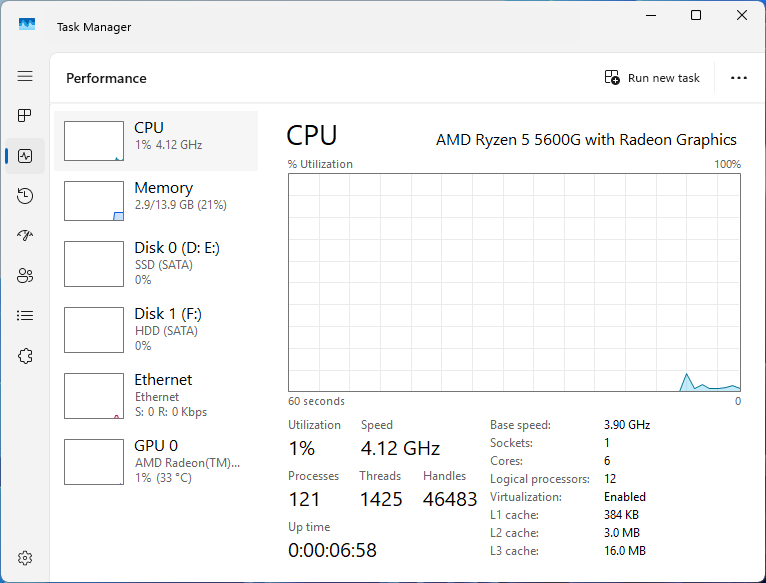Viewport: 766px width, 583px height.
Task: Click the Ethernet mini graph thumbnail
Action: (x=94, y=396)
